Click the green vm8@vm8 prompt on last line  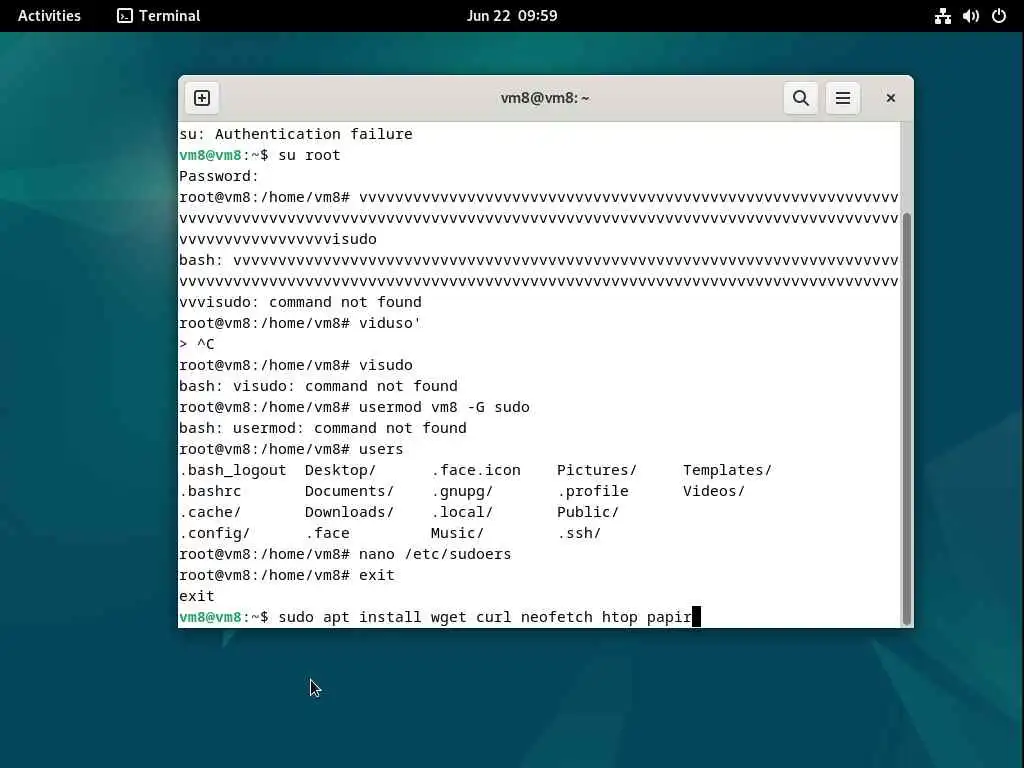tap(210, 617)
